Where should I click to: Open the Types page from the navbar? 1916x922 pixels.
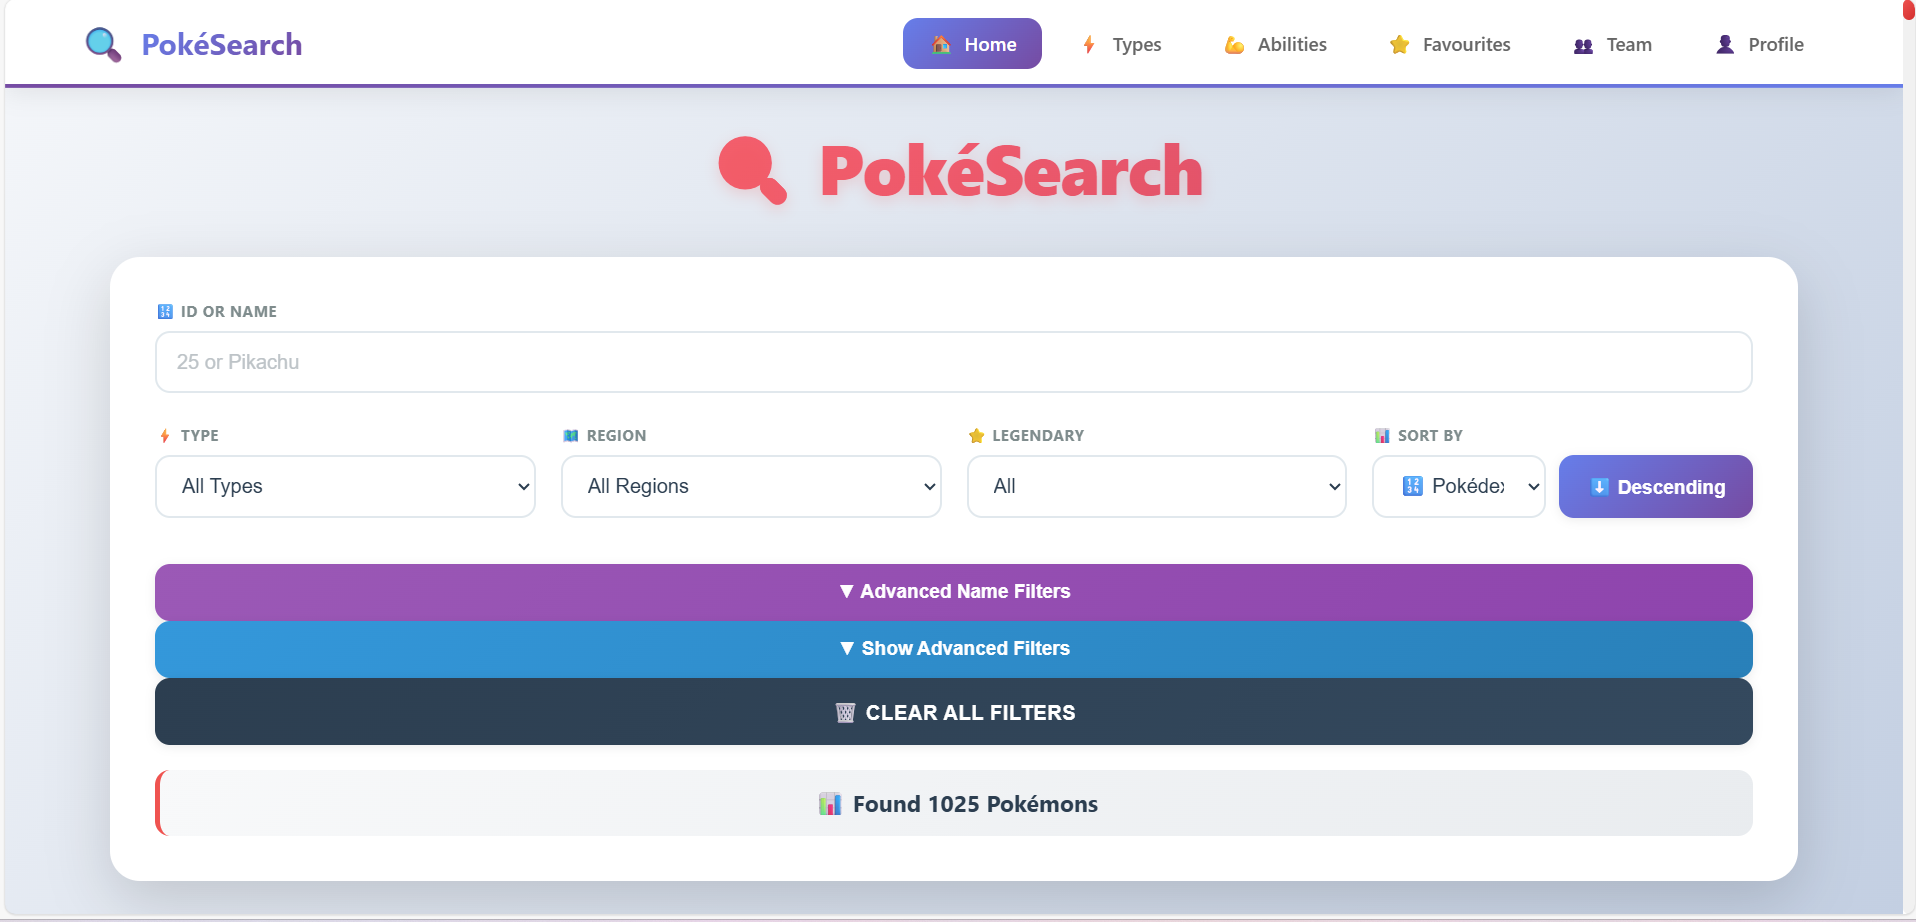1135,45
